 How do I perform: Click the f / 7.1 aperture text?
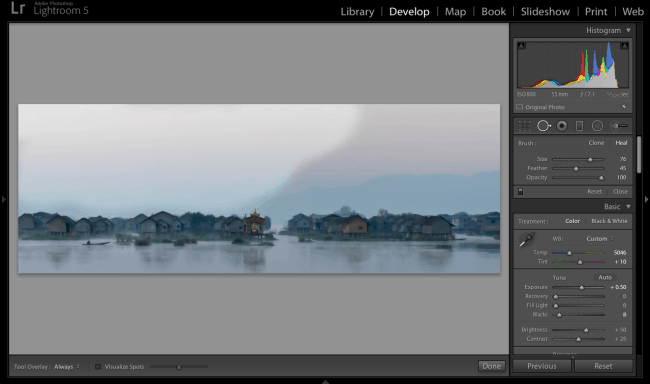587,95
